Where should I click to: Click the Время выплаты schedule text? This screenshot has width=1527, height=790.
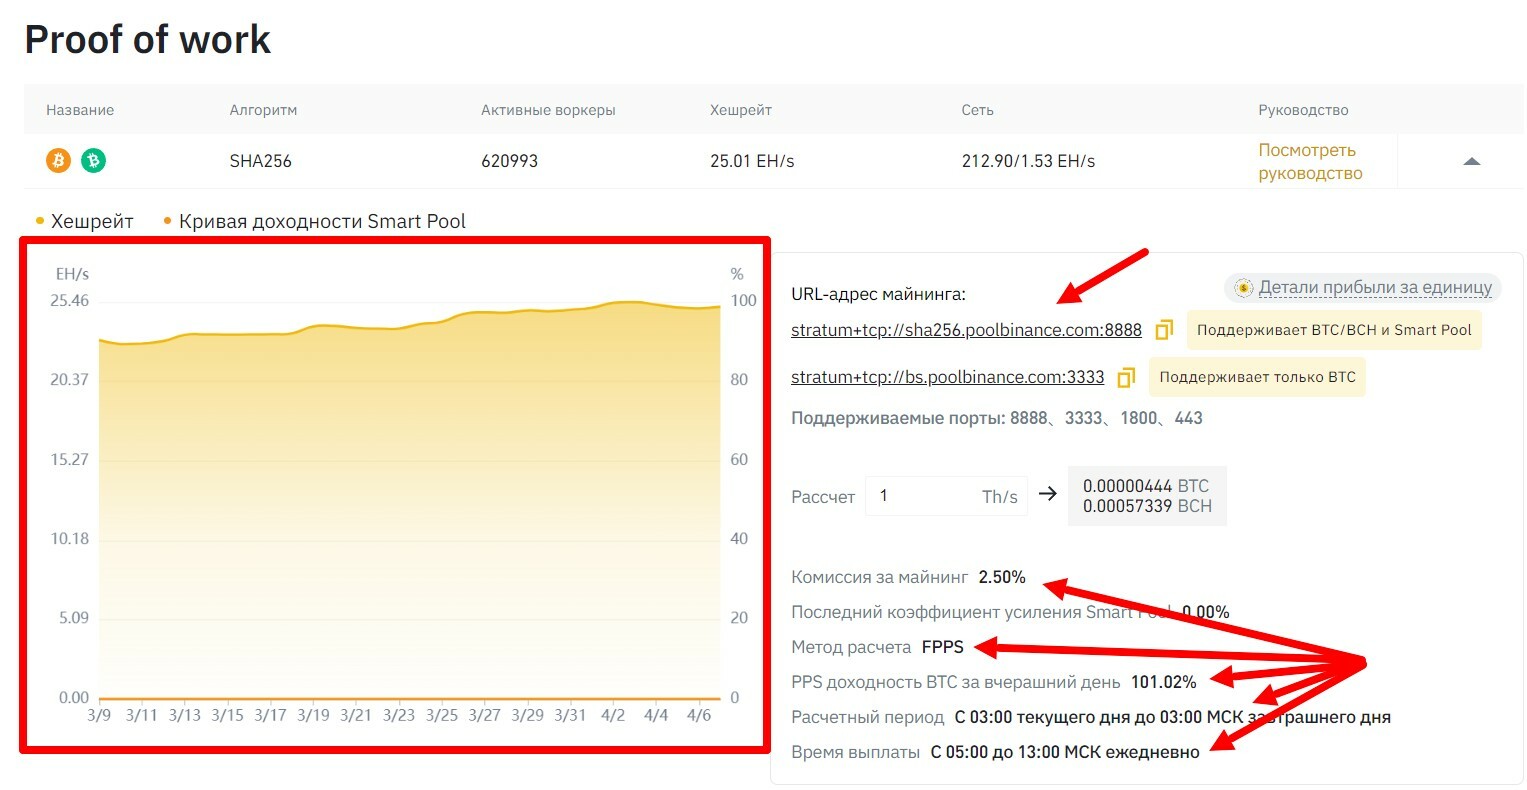(1065, 752)
